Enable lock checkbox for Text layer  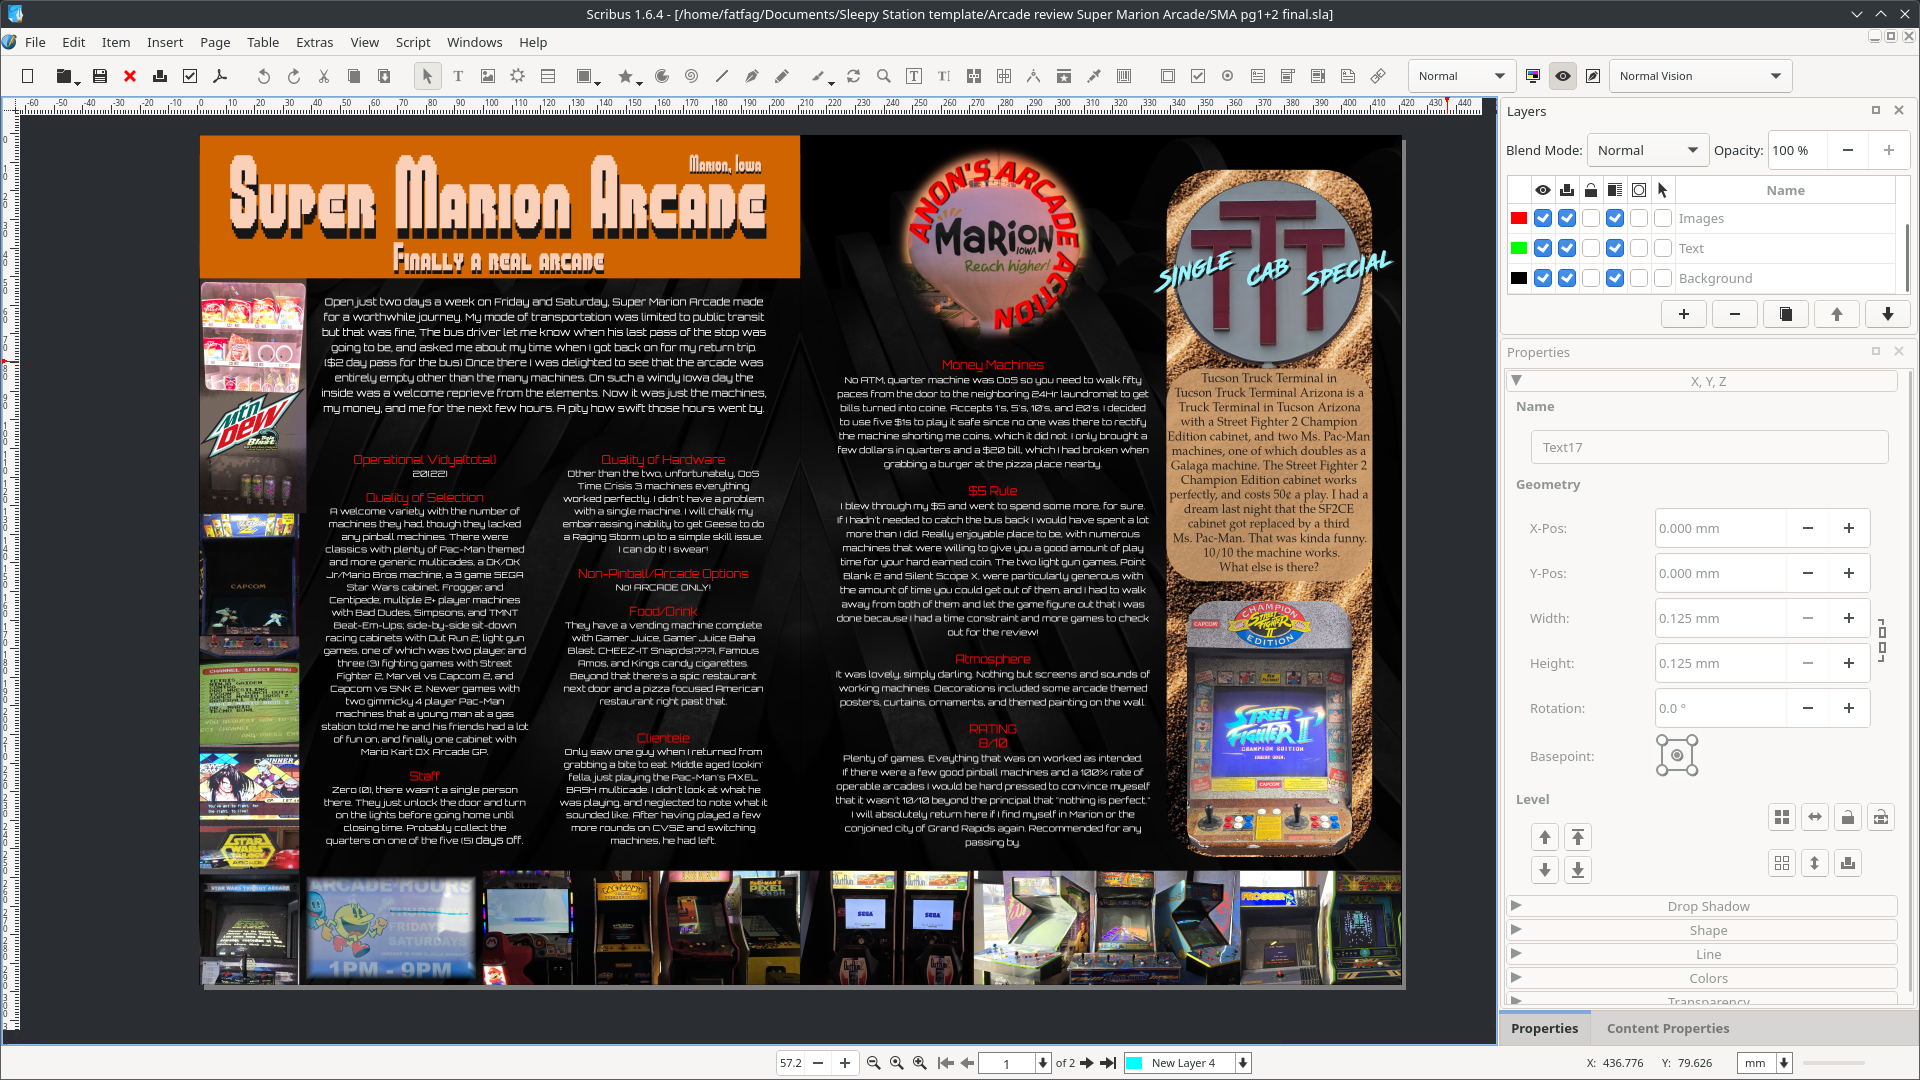1591,248
